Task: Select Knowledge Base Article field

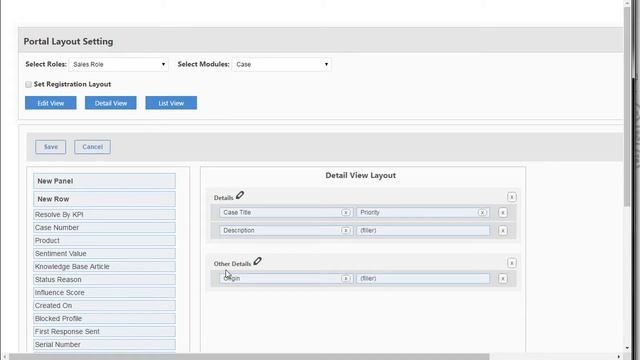Action: [x=104, y=267]
